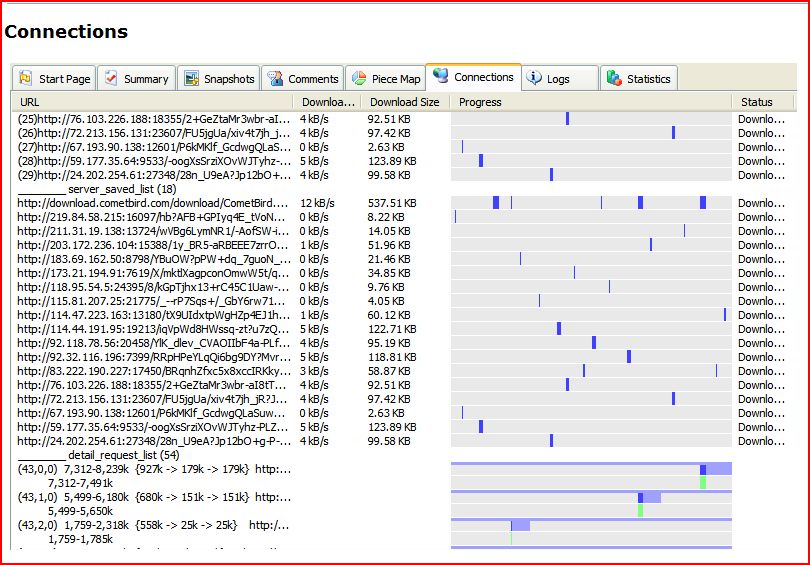Select the (26)http://72.213.156.131:23607 row
This screenshot has width=810, height=565.
[403, 133]
